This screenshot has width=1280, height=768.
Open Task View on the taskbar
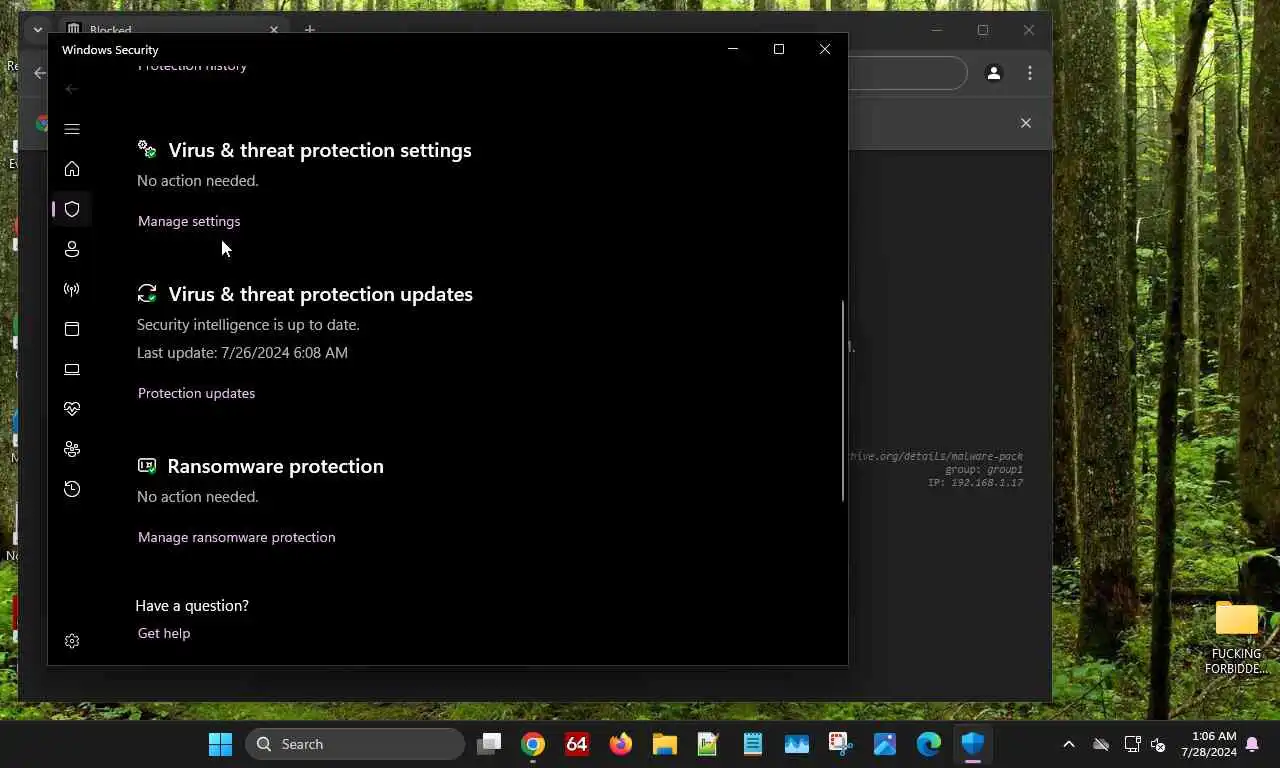[489, 744]
